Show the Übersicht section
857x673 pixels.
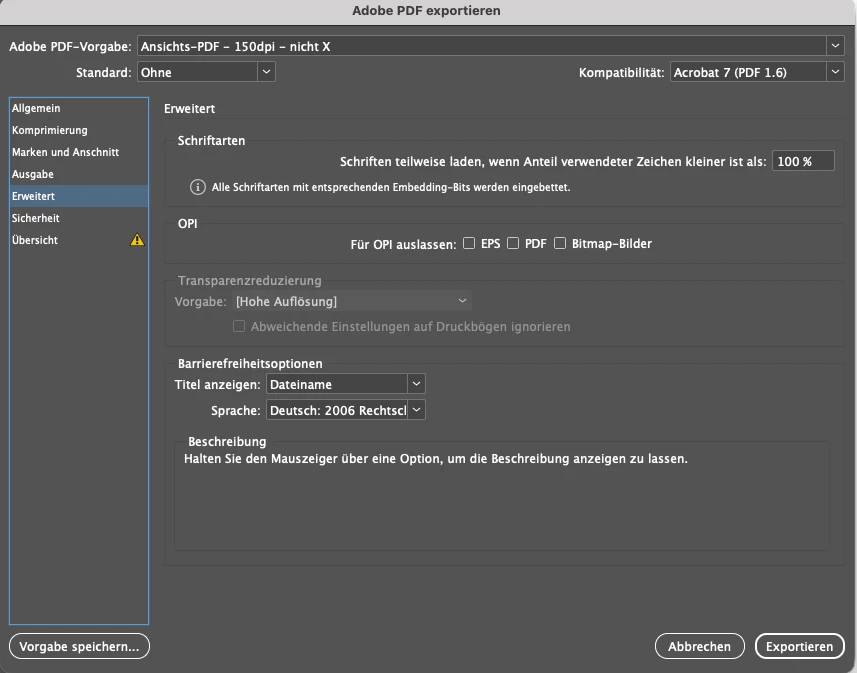coord(79,239)
